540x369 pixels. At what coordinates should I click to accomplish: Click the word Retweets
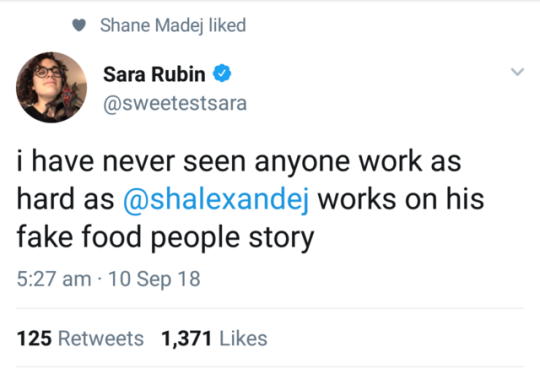pos(101,338)
